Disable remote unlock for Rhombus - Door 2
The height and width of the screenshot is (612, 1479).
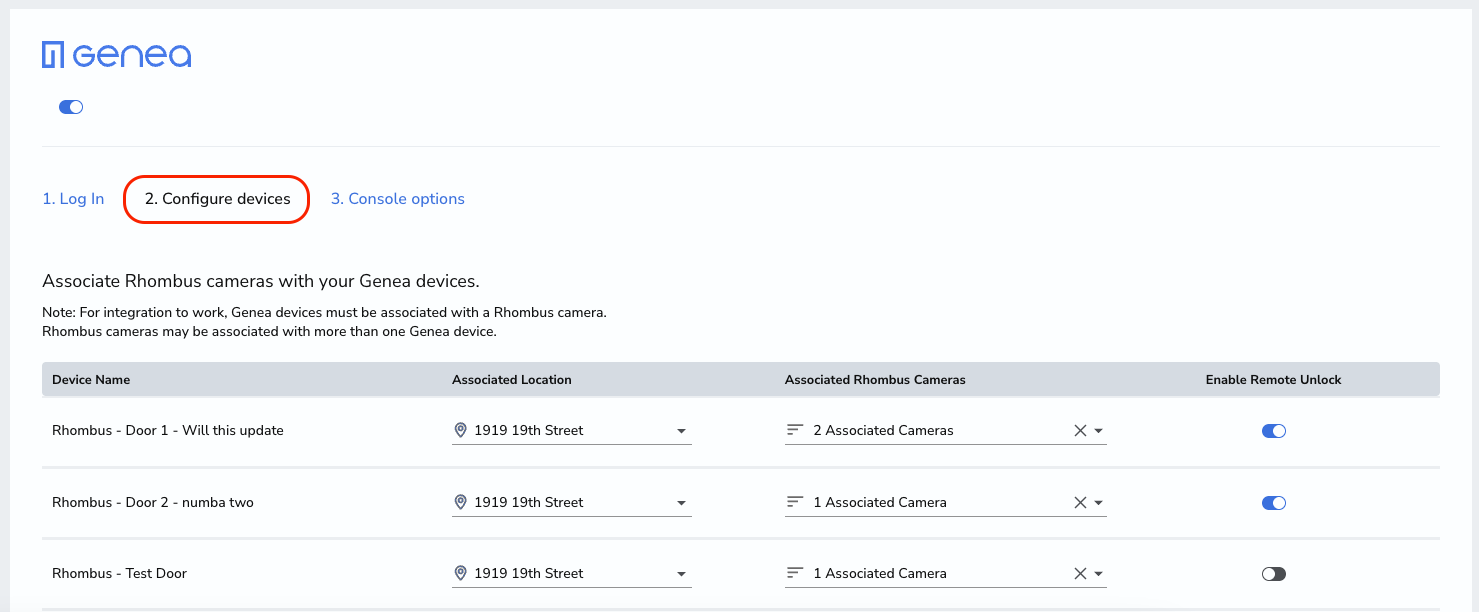pyautogui.click(x=1274, y=502)
